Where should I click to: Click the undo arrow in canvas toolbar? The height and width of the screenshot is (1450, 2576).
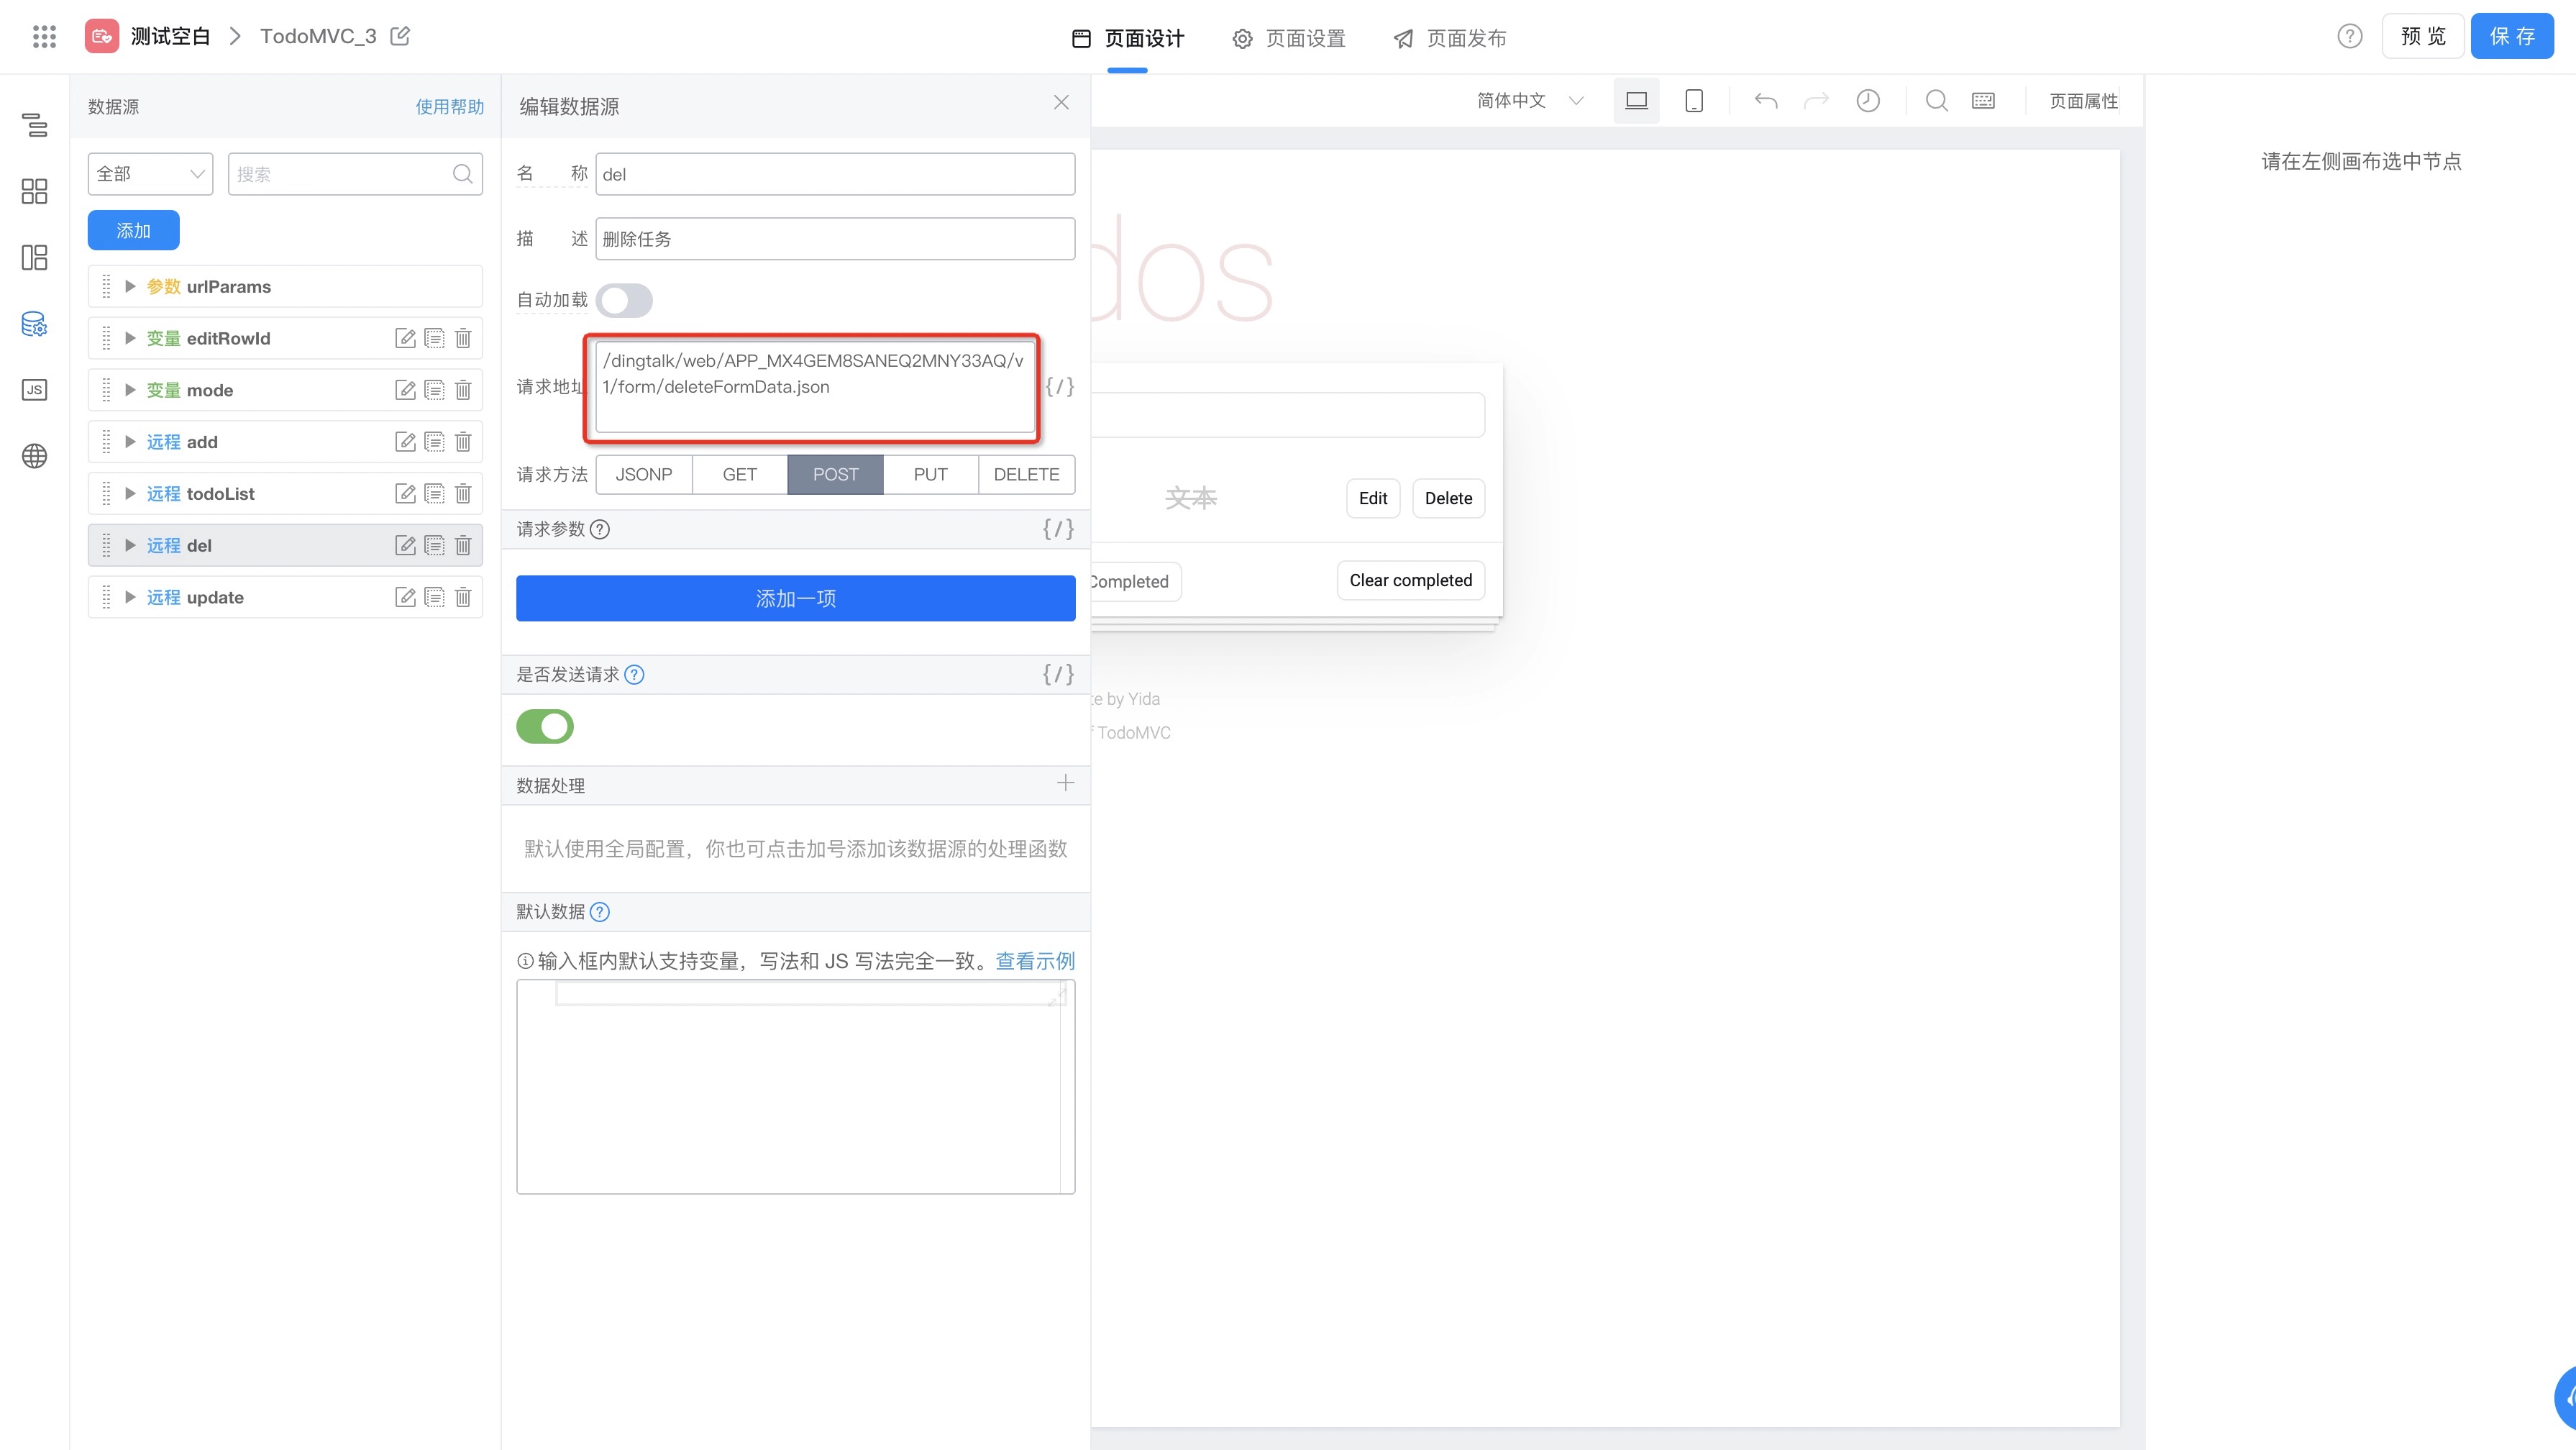point(1766,101)
